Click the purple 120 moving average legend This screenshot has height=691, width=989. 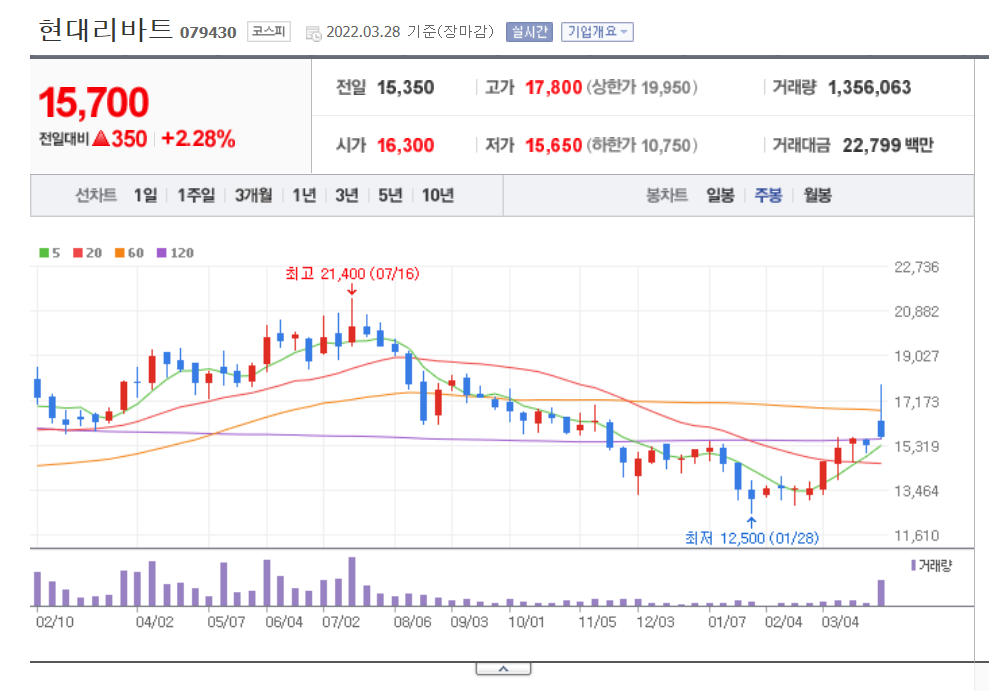[175, 253]
